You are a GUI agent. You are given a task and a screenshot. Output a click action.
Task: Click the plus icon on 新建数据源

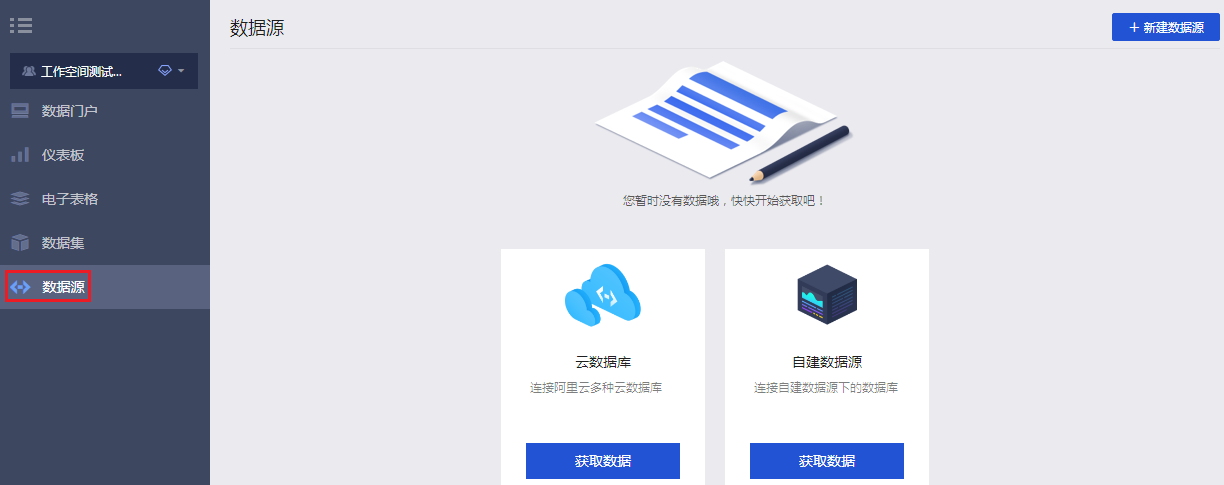click(x=1134, y=27)
